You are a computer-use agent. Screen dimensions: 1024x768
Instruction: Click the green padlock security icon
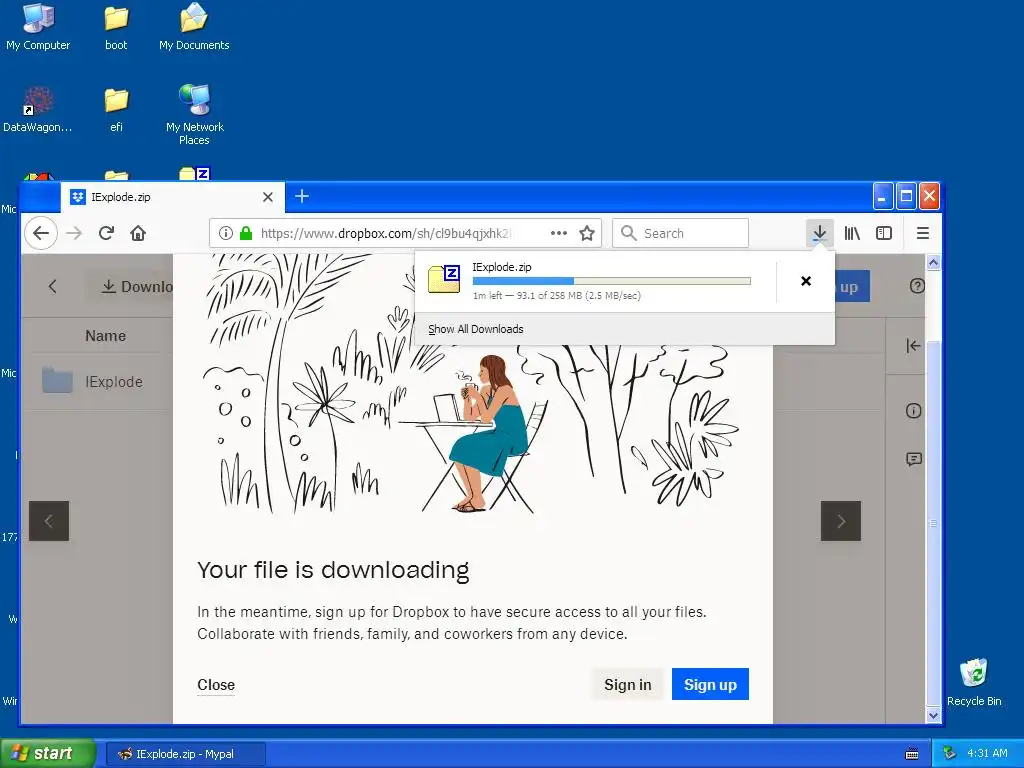click(x=246, y=233)
